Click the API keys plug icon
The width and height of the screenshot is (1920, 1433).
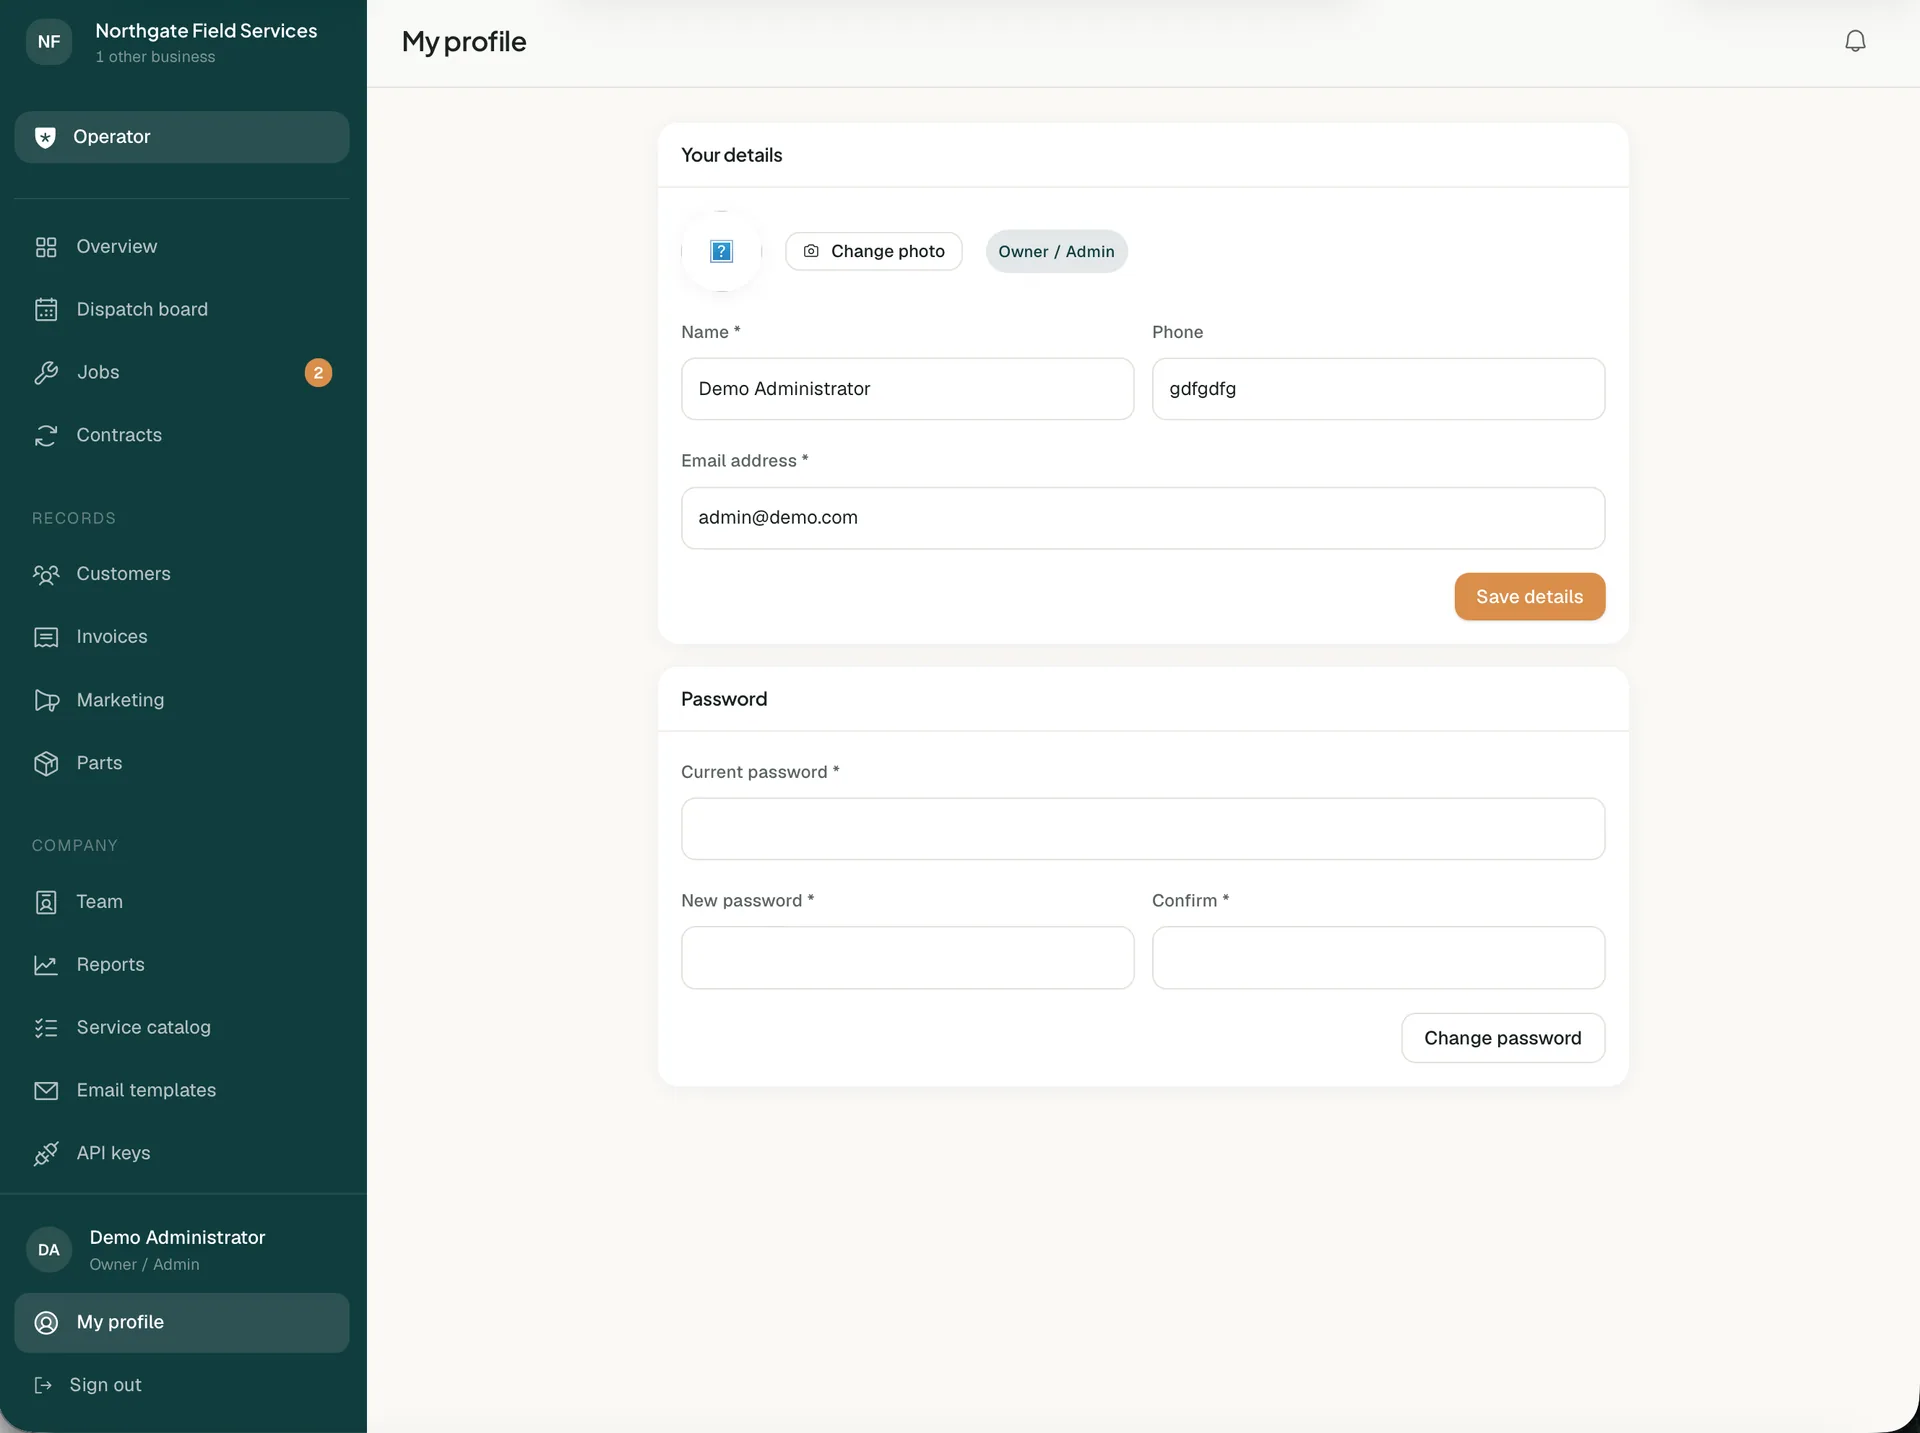tap(46, 1154)
